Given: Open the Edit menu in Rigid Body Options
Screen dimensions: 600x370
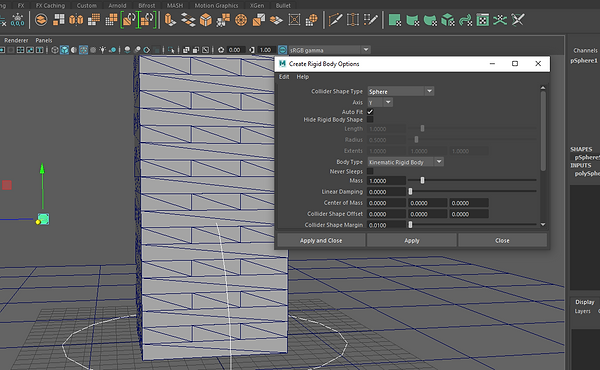Looking at the screenshot, I should [284, 77].
